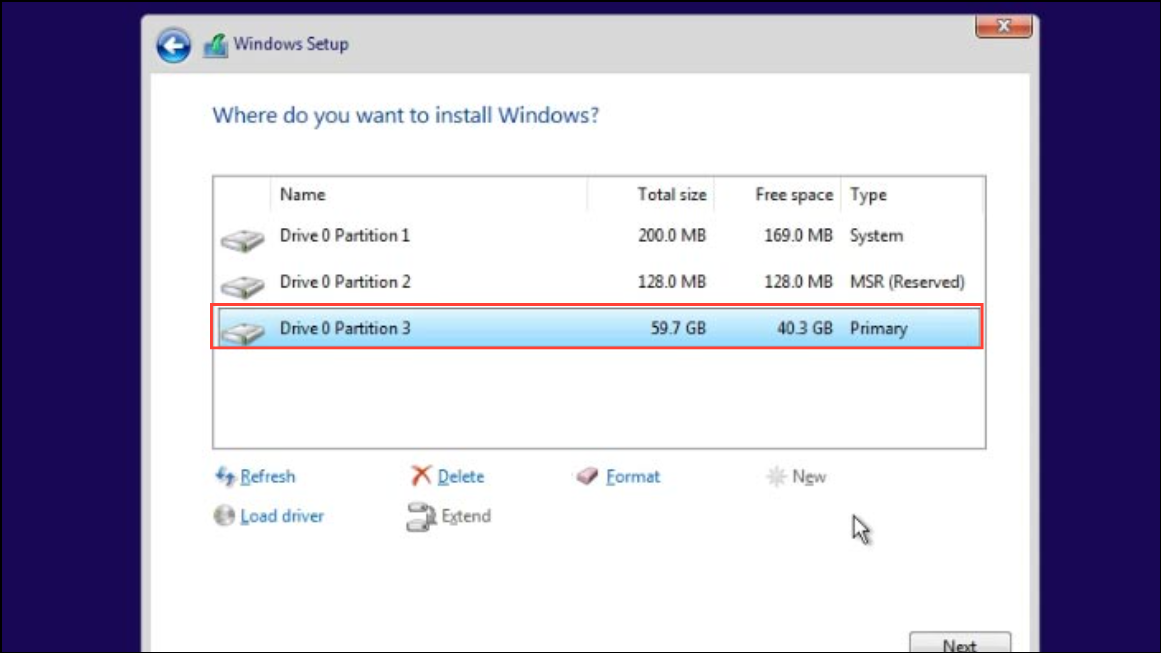This screenshot has height=653, width=1161.
Task: Select Drive 0 Partition 3 row
Action: [x=598, y=328]
